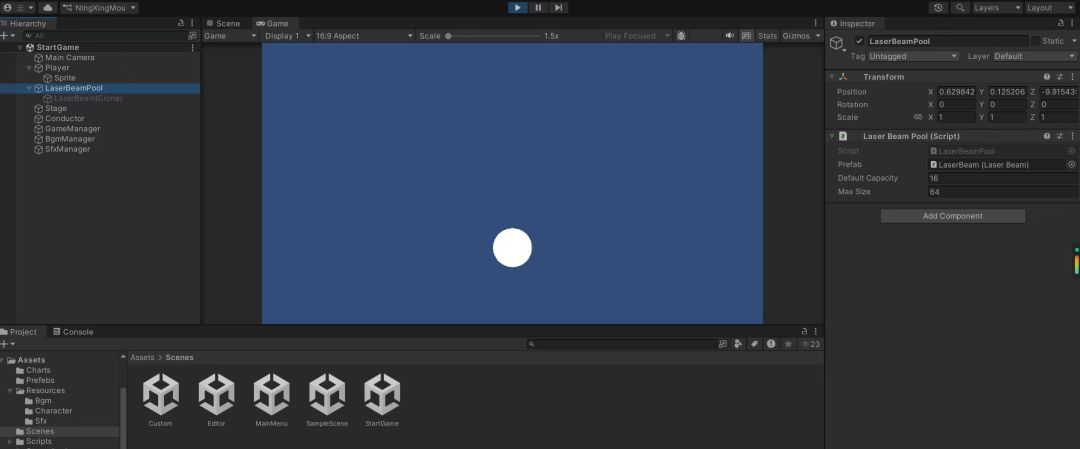Open the StartGame scene asset thumbnail

coord(382,395)
